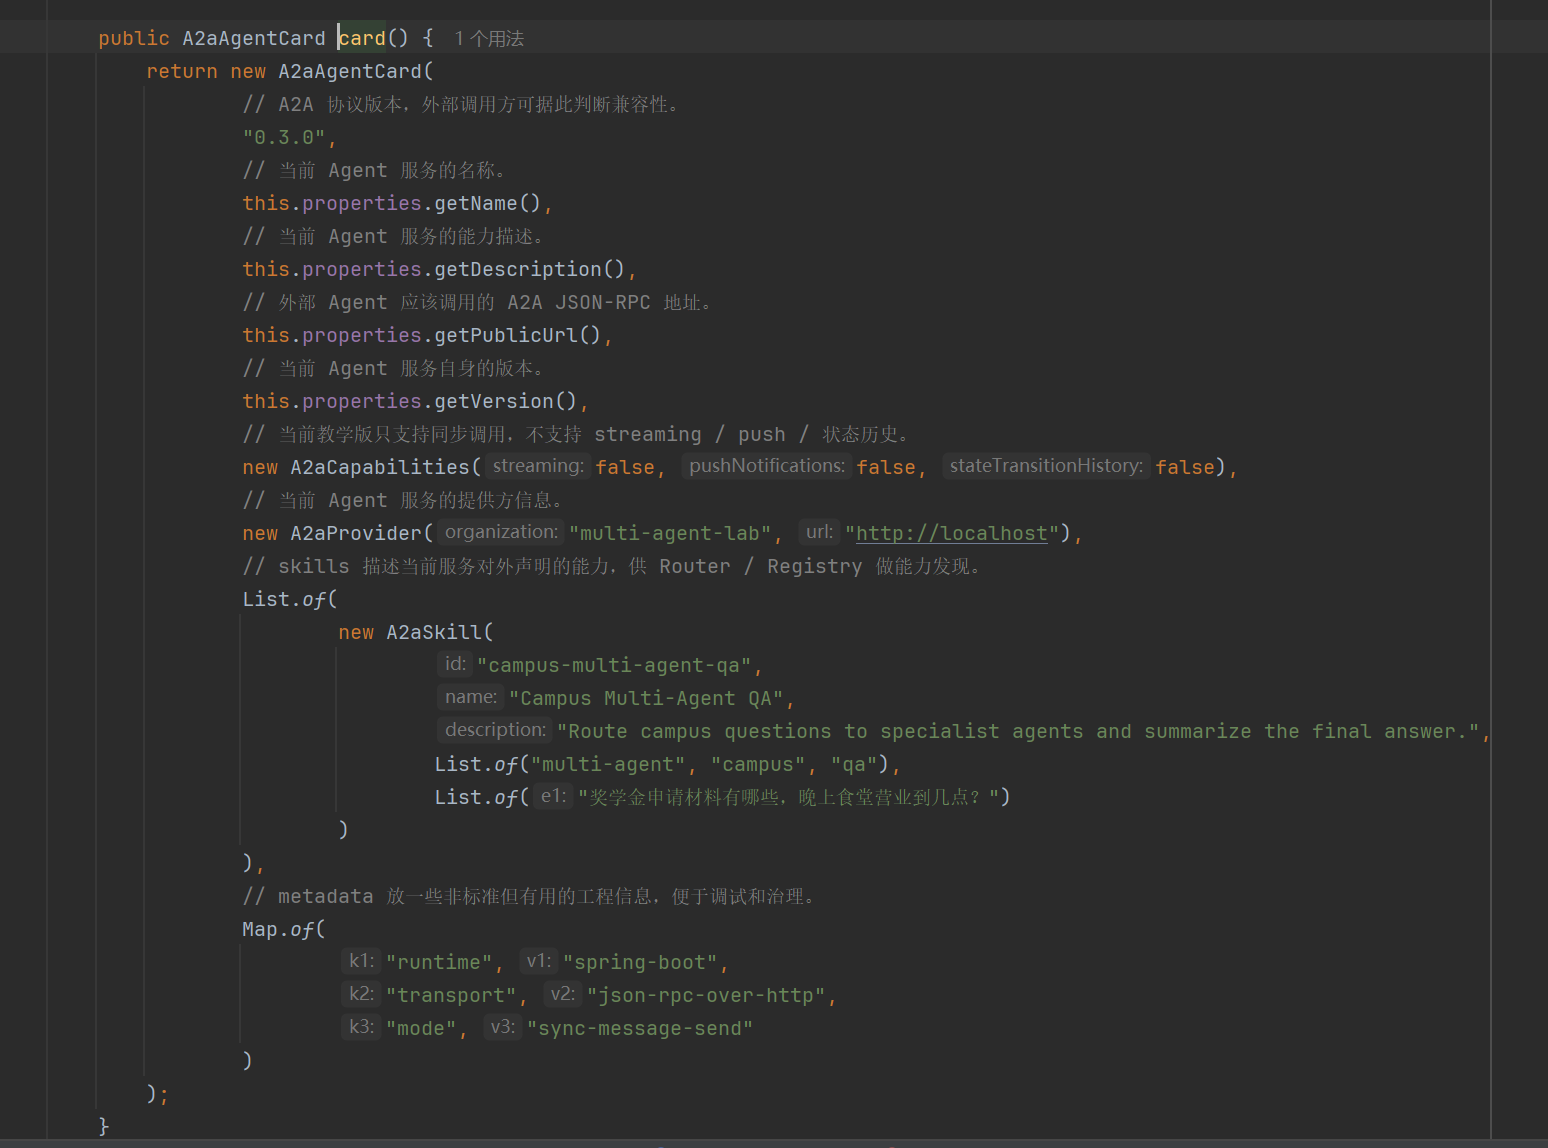Click the "奖学金申请材料有哪些" example string
Screen dimensions: 1548x1148
(788, 797)
